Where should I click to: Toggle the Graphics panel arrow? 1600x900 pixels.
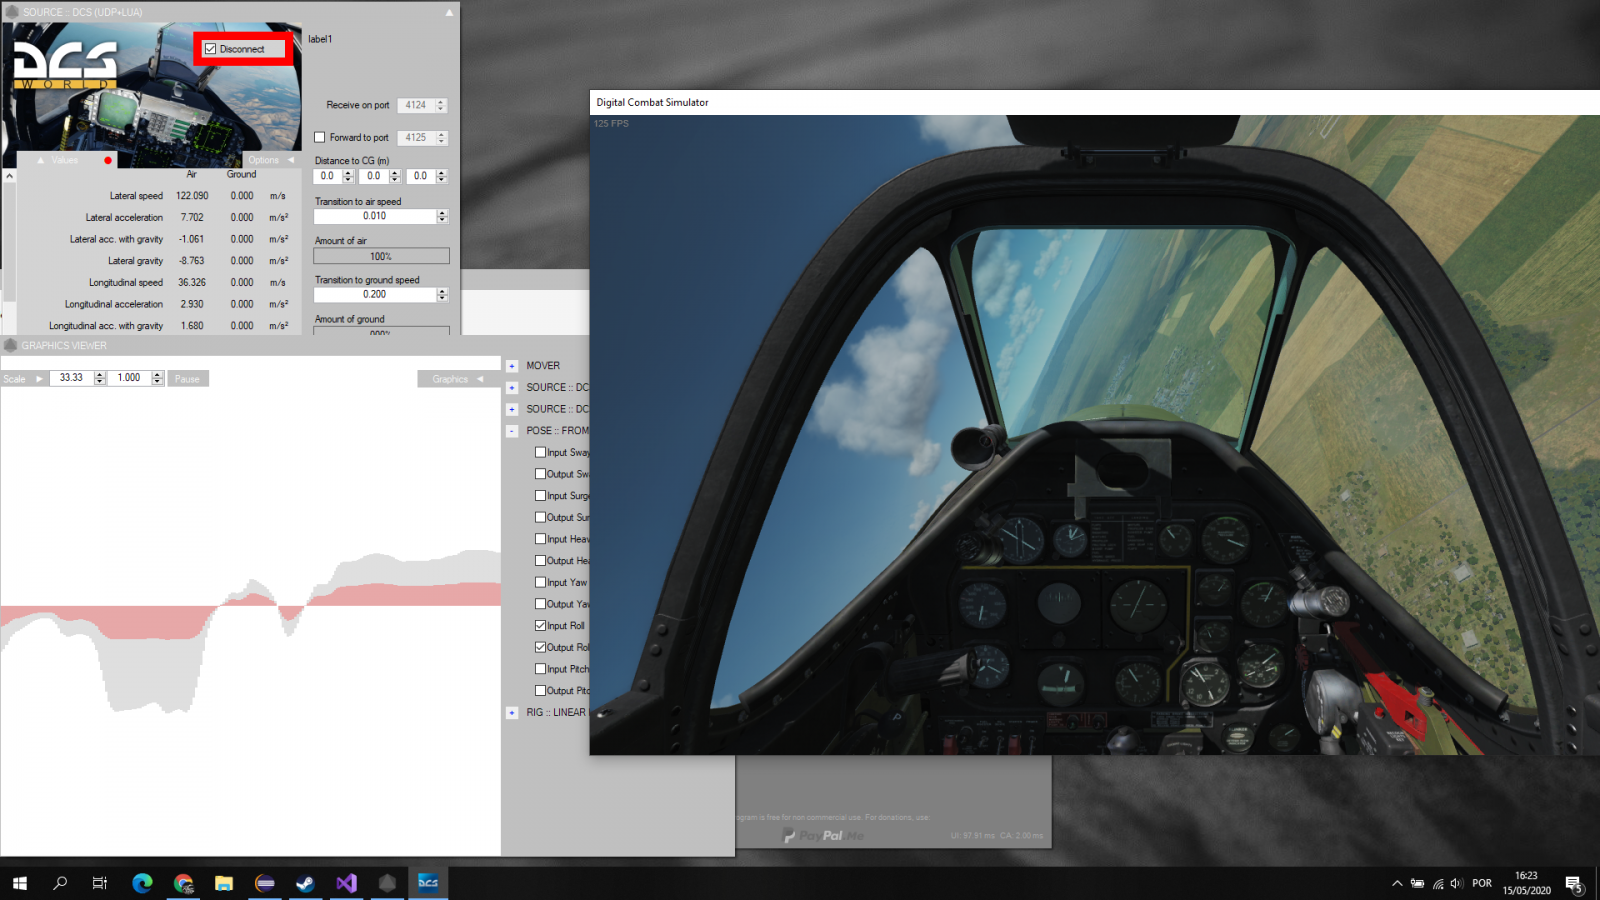coord(480,379)
